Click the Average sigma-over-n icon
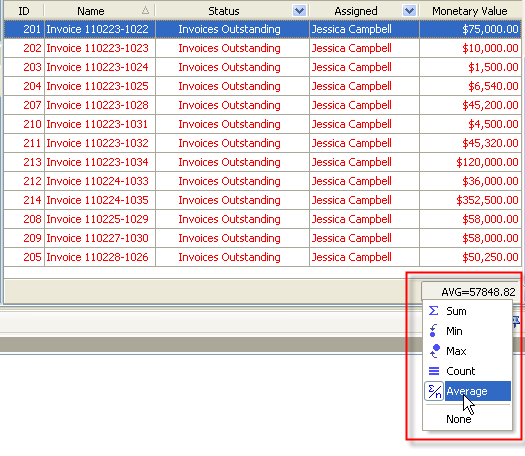The image size is (525, 456). 434,391
